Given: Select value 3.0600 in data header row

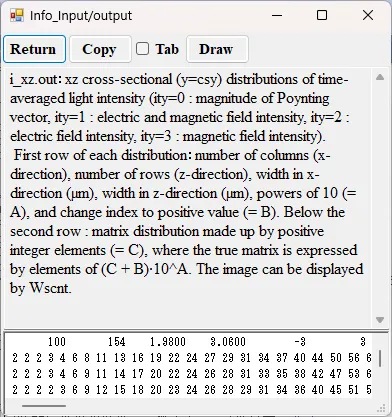Looking at the screenshot, I should tap(228, 342).
